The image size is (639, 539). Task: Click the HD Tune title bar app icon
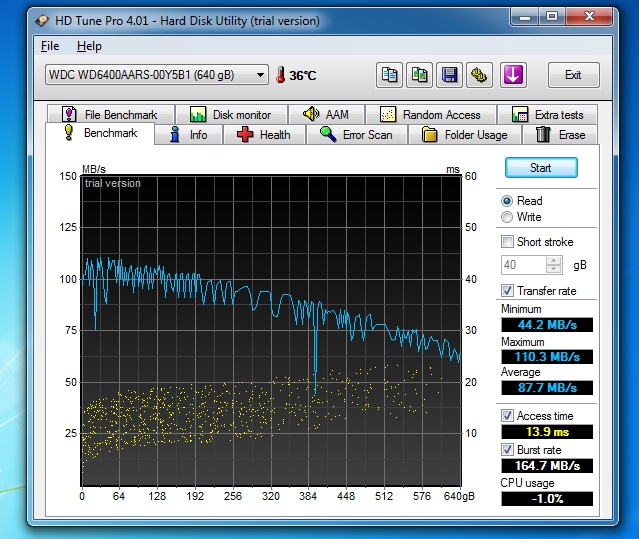(42, 21)
